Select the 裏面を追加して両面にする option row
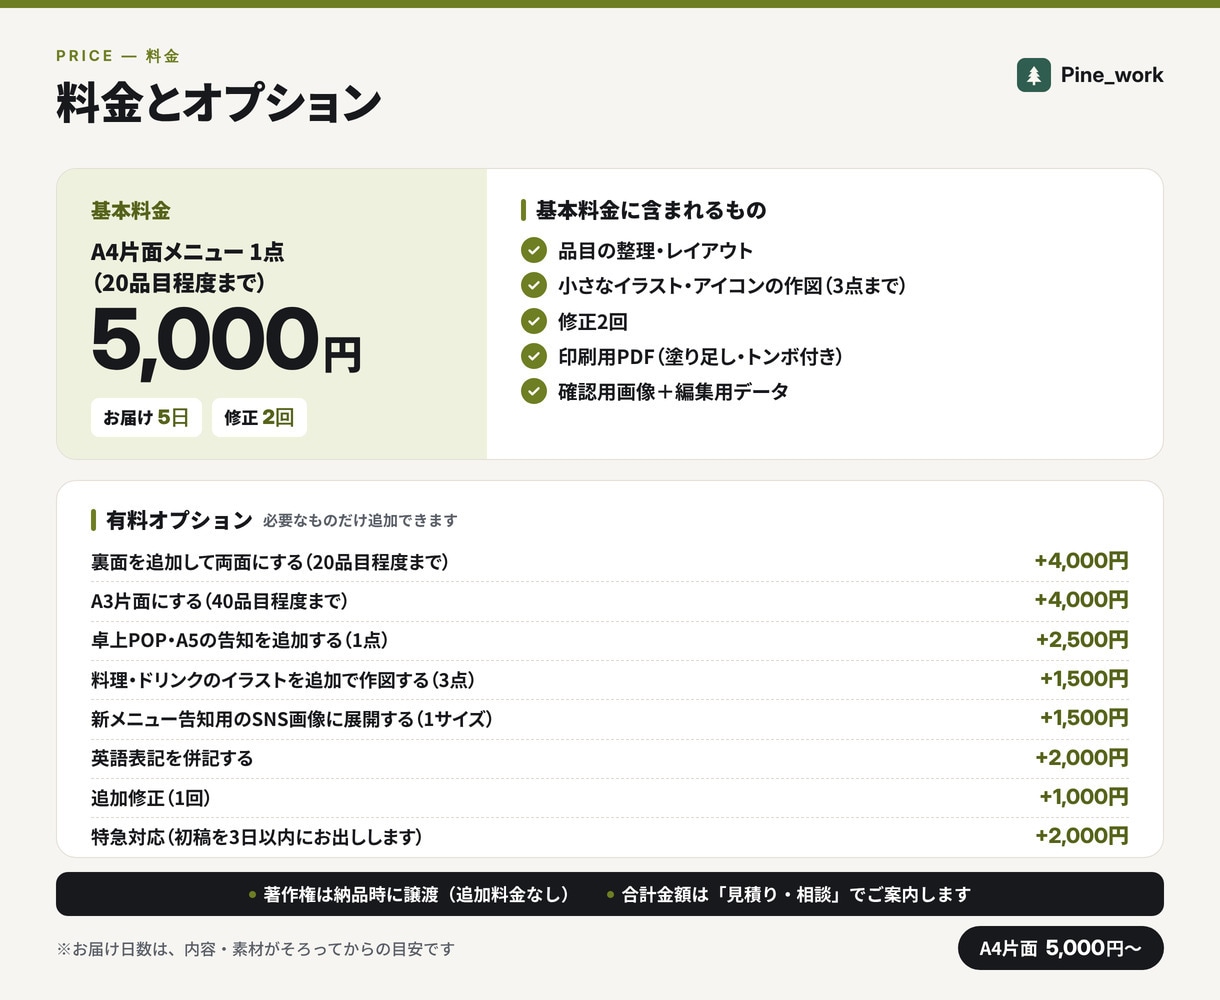This screenshot has width=1220, height=1000. (610, 562)
